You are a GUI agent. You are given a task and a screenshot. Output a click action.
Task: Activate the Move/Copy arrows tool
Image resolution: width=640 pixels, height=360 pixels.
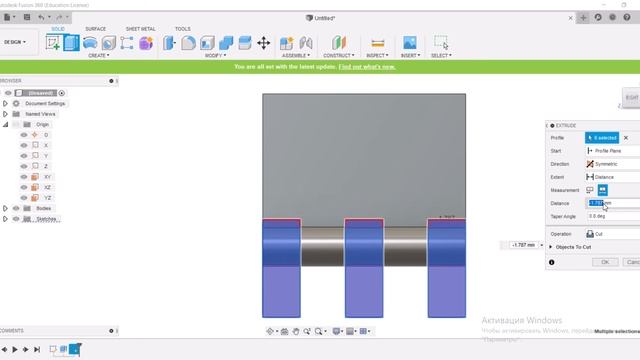(x=264, y=43)
